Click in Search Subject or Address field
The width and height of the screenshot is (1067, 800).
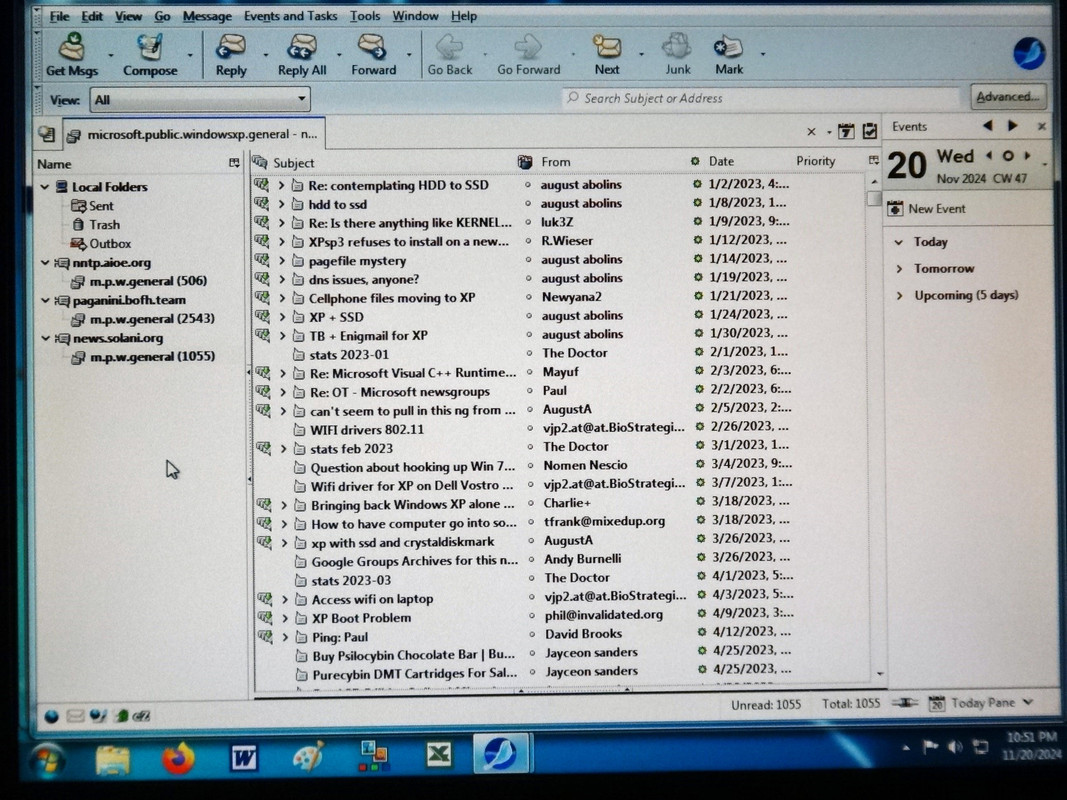click(761, 98)
